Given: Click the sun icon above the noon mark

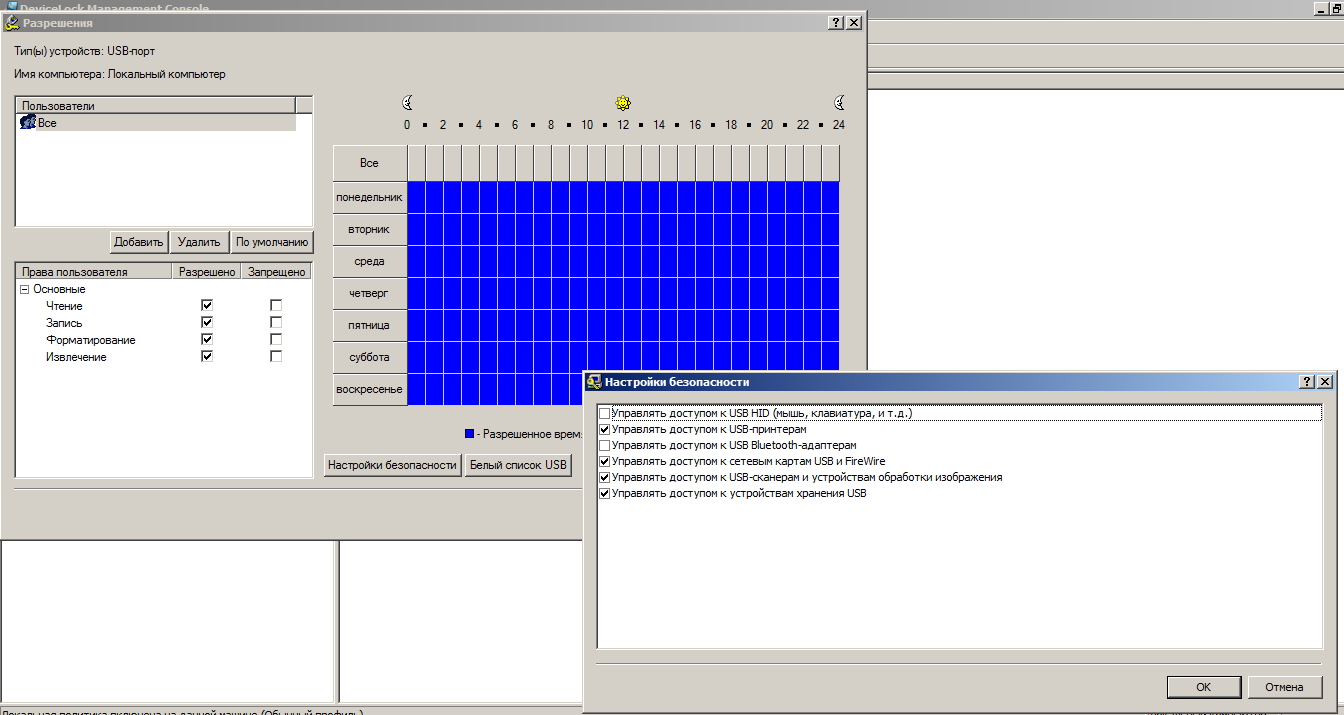Looking at the screenshot, I should click(x=623, y=102).
